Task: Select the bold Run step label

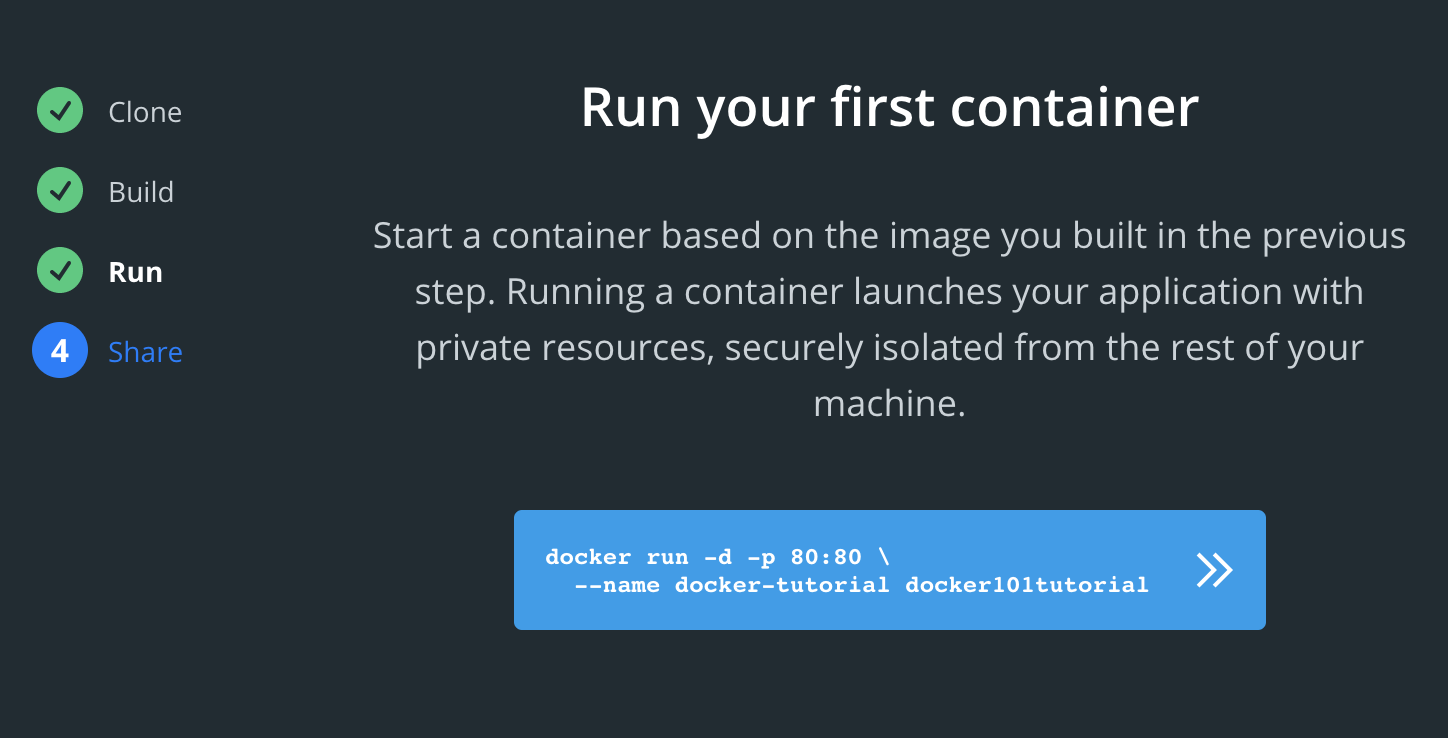Action: (x=135, y=272)
